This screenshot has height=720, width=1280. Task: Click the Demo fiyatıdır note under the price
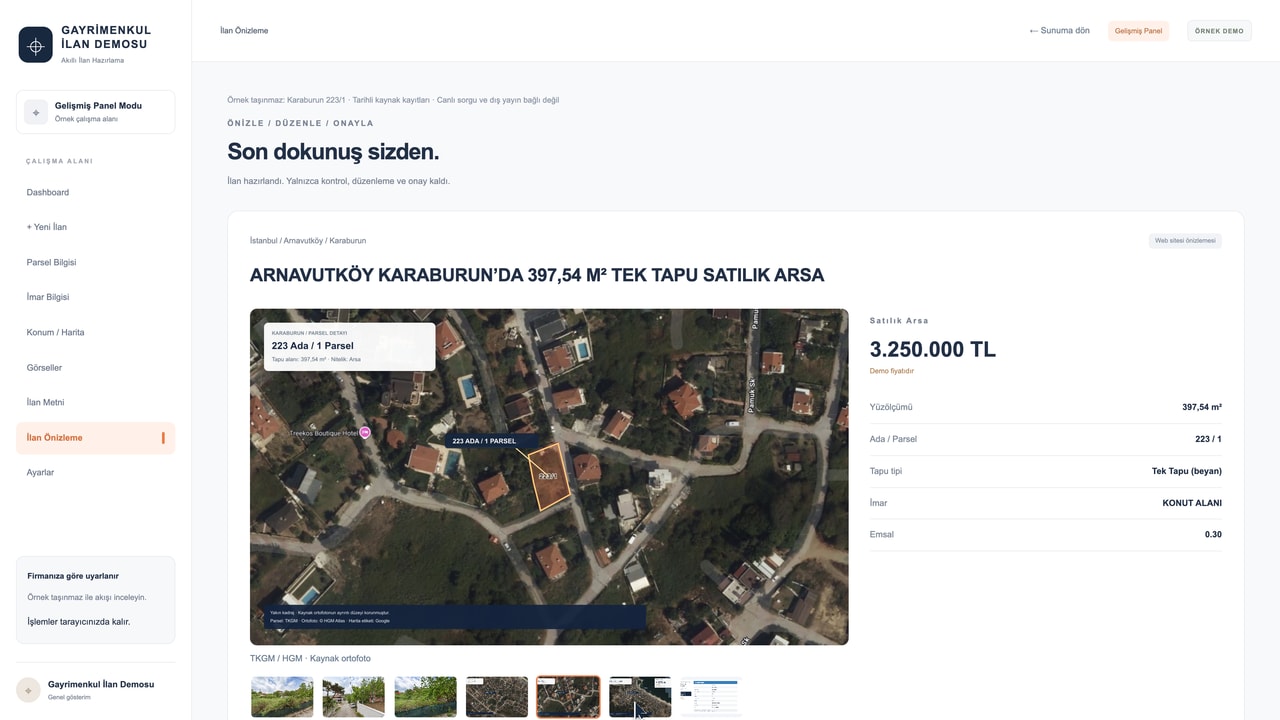892,371
